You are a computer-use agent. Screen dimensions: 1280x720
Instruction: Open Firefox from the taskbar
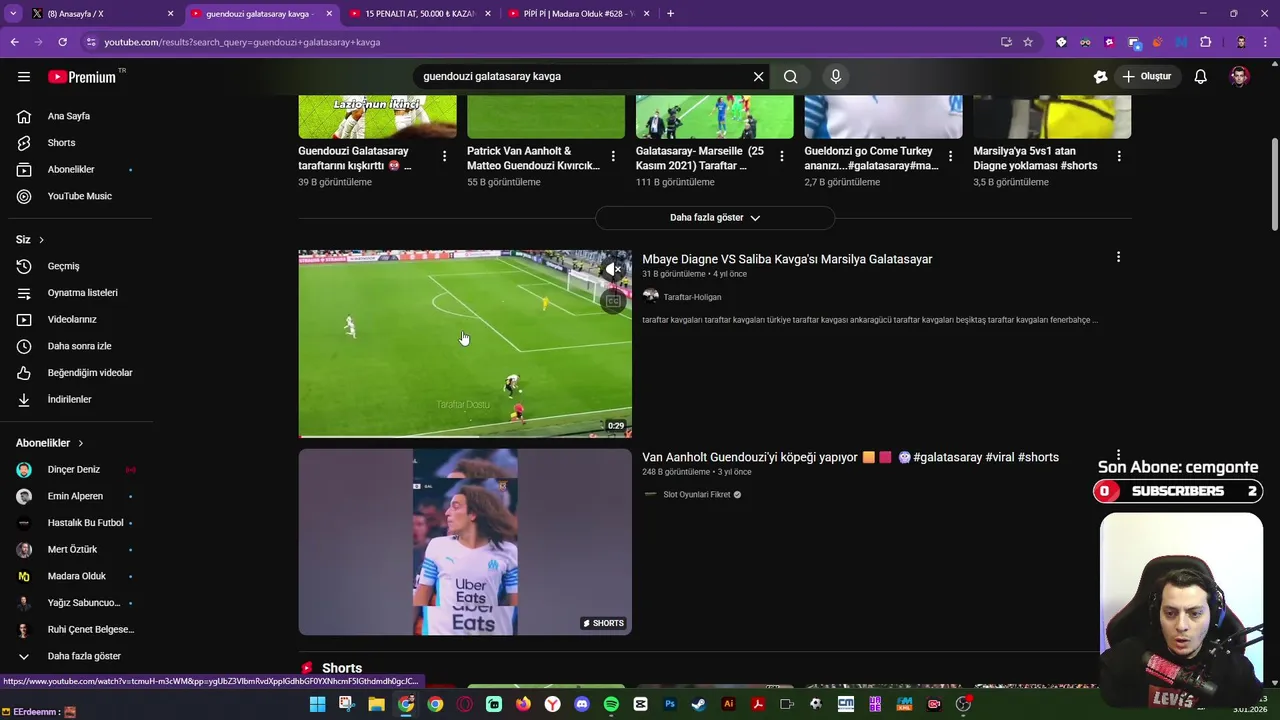tap(523, 704)
